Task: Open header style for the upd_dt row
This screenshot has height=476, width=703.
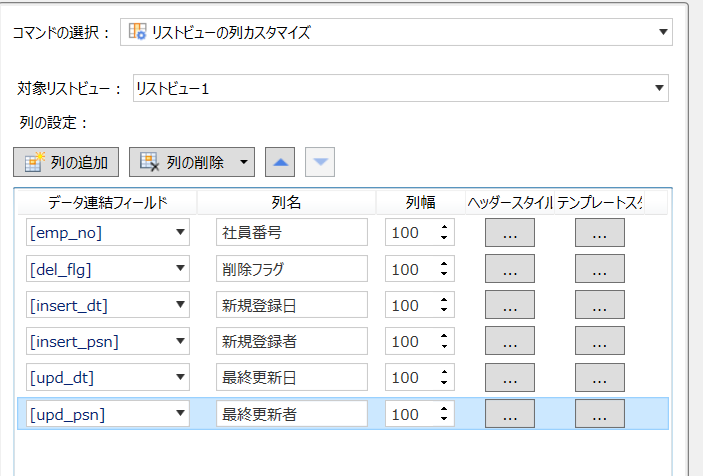Action: pos(509,377)
